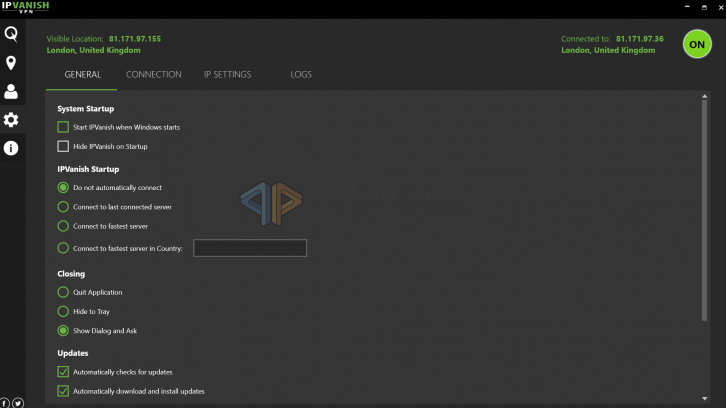Image resolution: width=726 pixels, height=408 pixels.
Task: Switch to the CONNECTION tab
Action: click(153, 75)
